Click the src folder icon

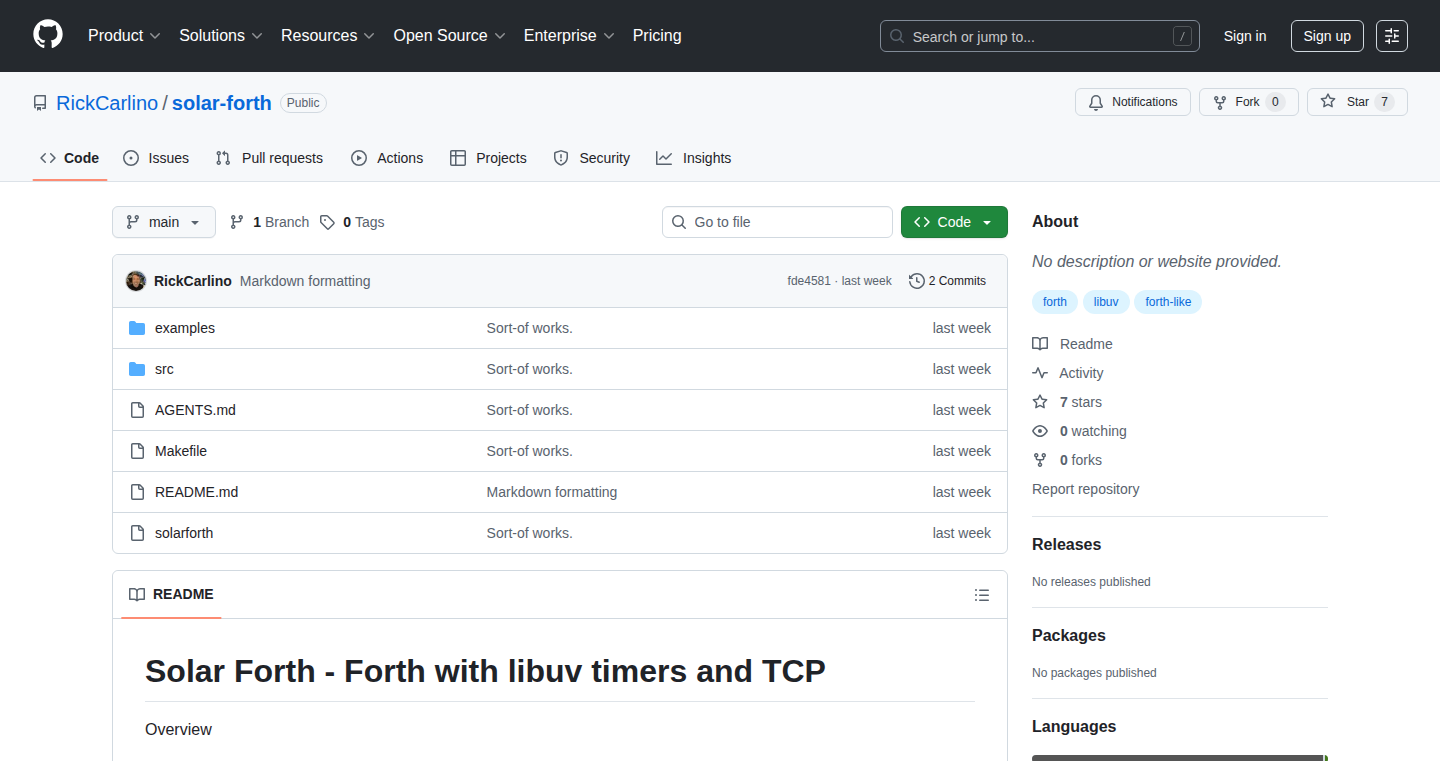pyautogui.click(x=137, y=369)
